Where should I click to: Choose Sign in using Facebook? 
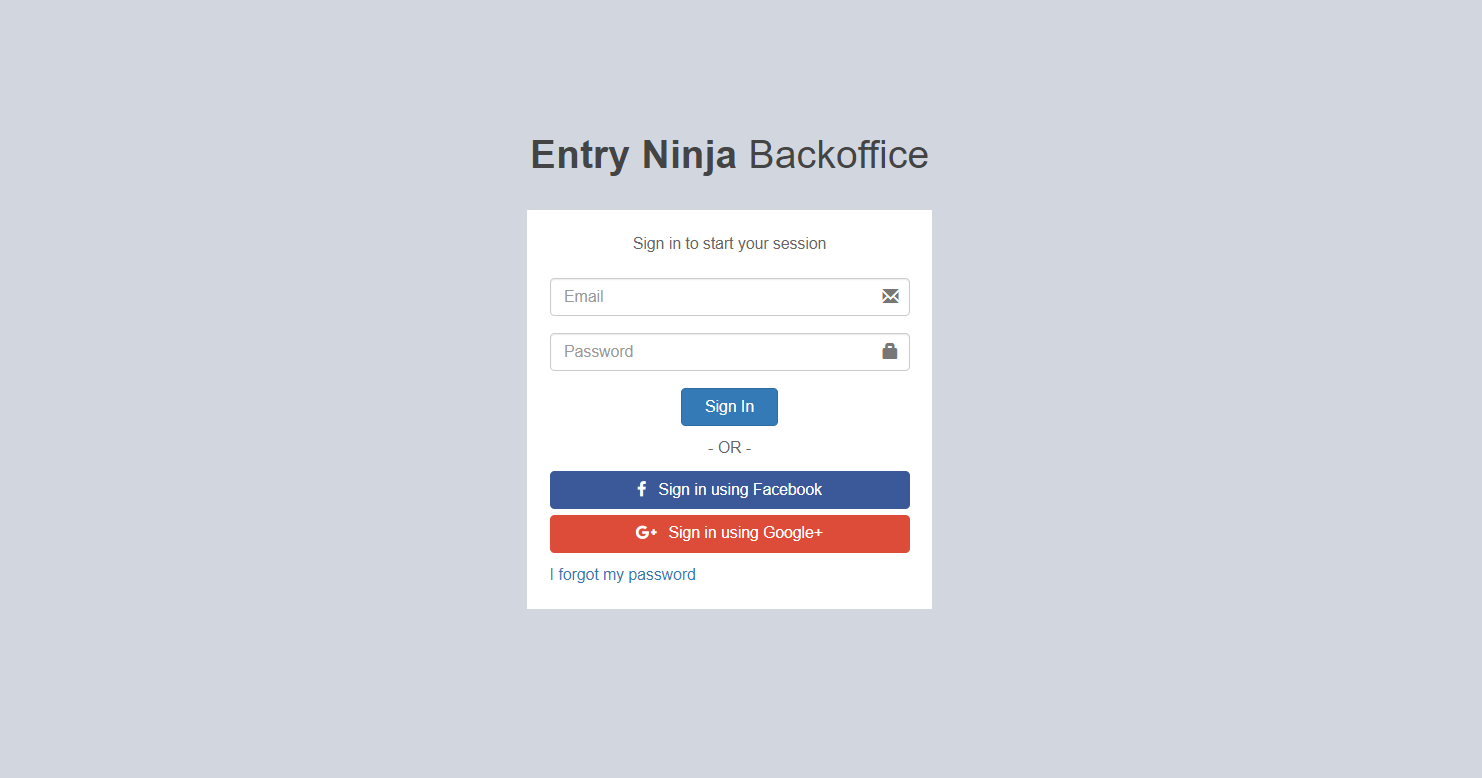[730, 490]
